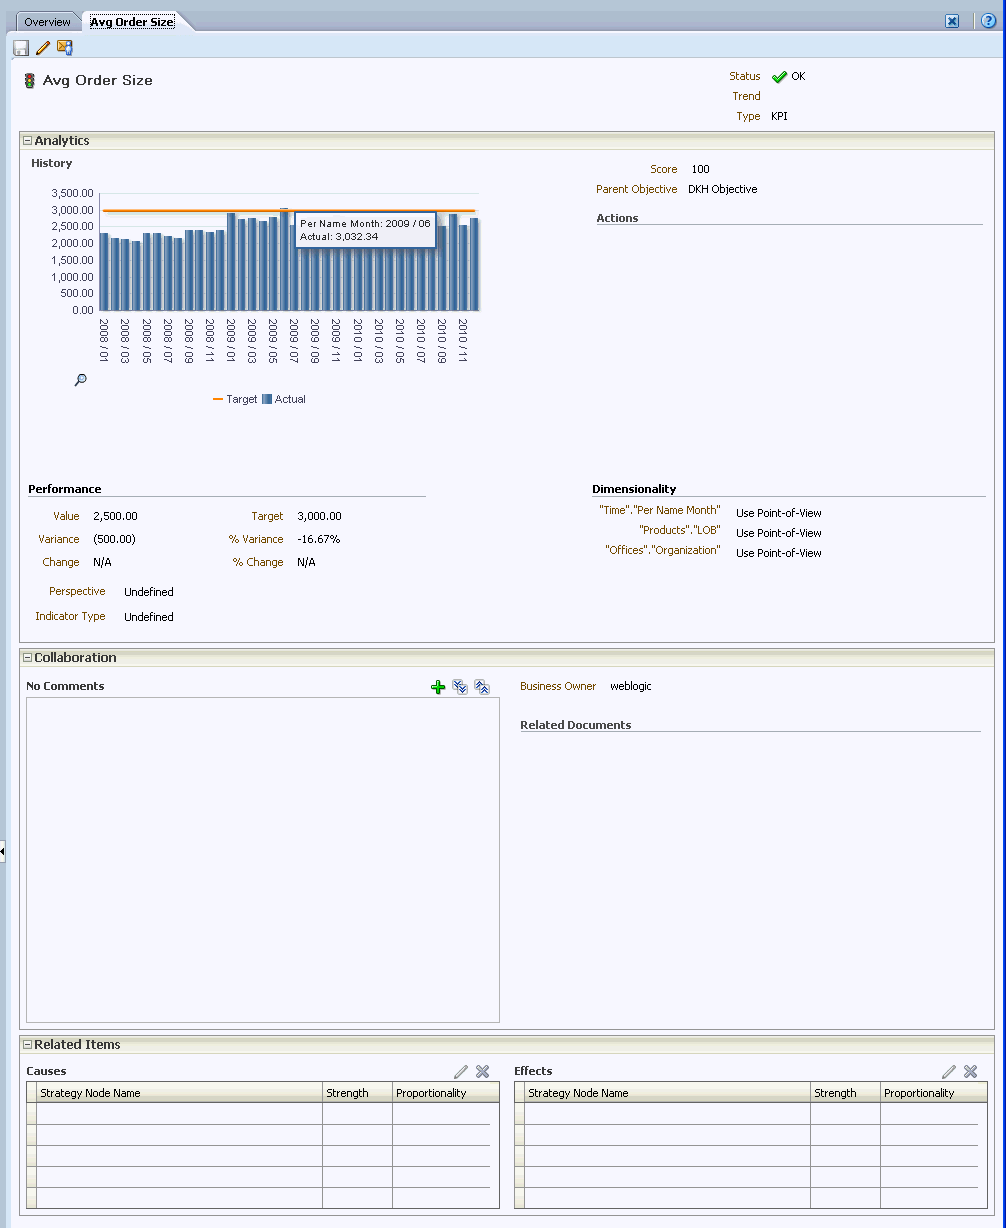Click the "Products"."LOB" dimension label
The height and width of the screenshot is (1228, 1006).
pyautogui.click(x=679, y=530)
